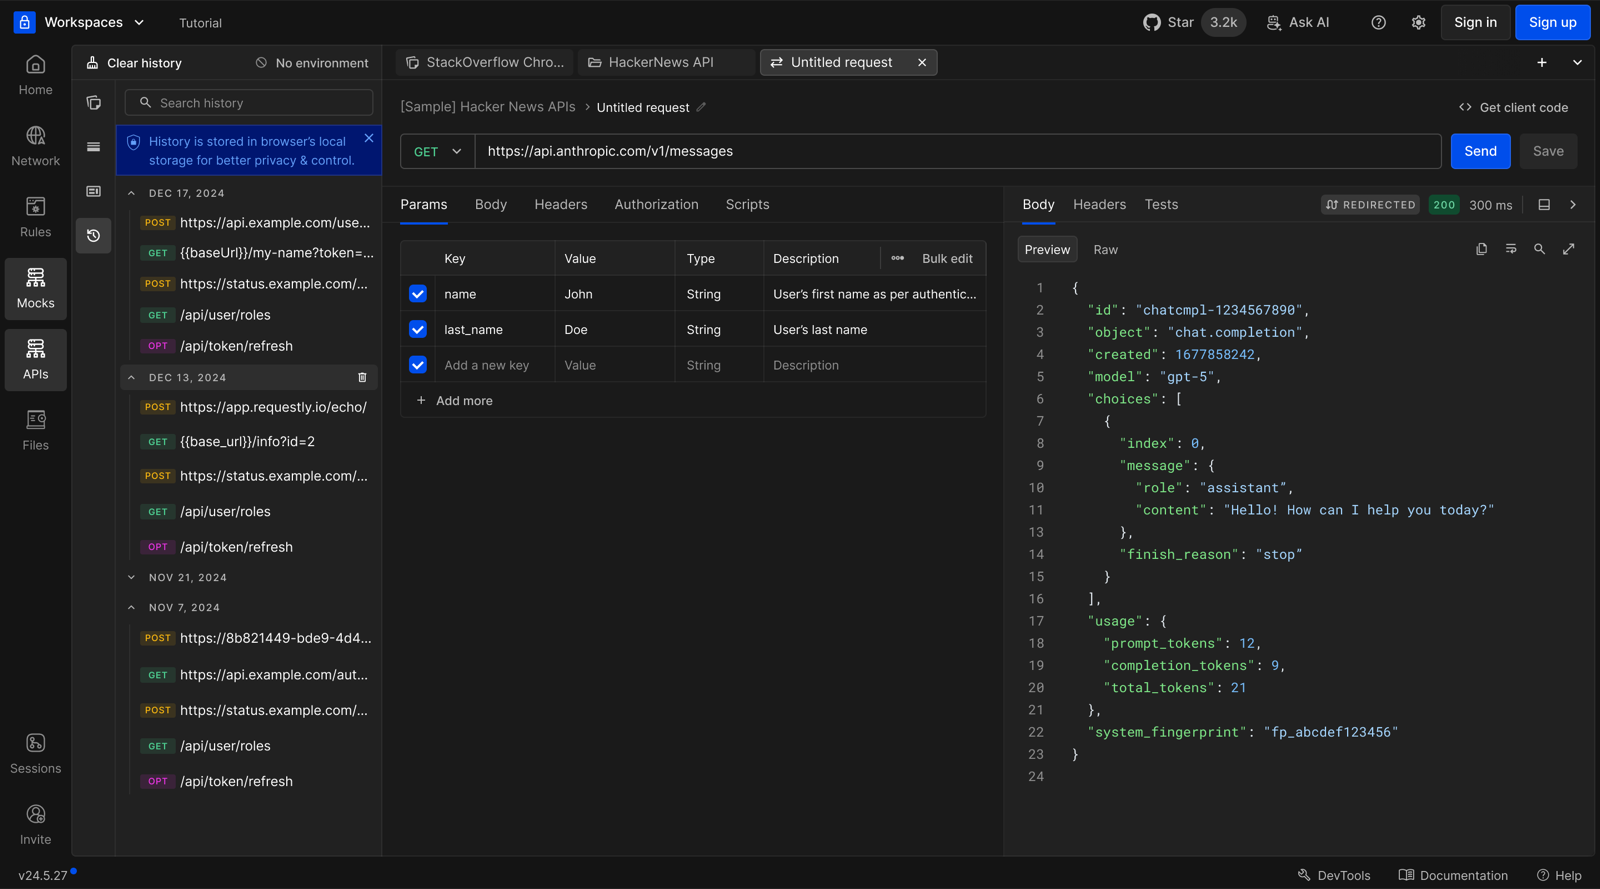Click Get client code
The image size is (1600, 889).
(1513, 107)
